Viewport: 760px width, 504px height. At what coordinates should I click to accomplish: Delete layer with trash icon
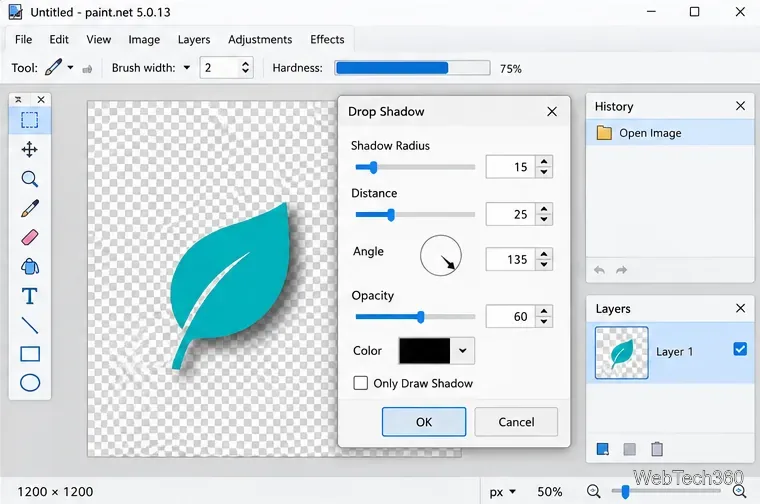point(657,449)
